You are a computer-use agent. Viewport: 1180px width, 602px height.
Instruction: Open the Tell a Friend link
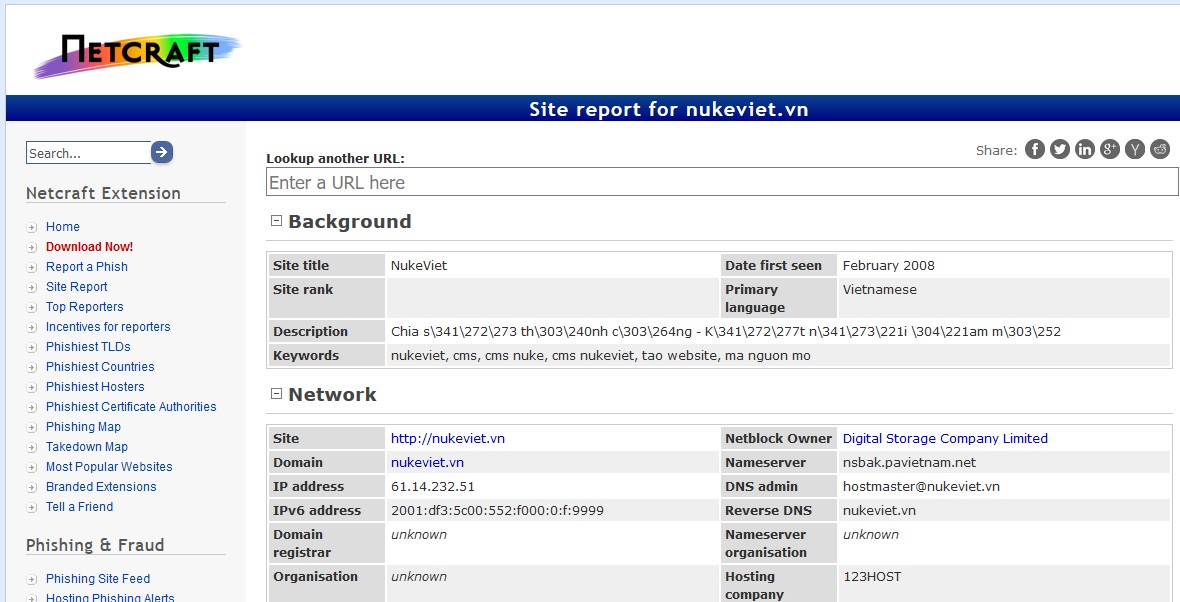80,507
